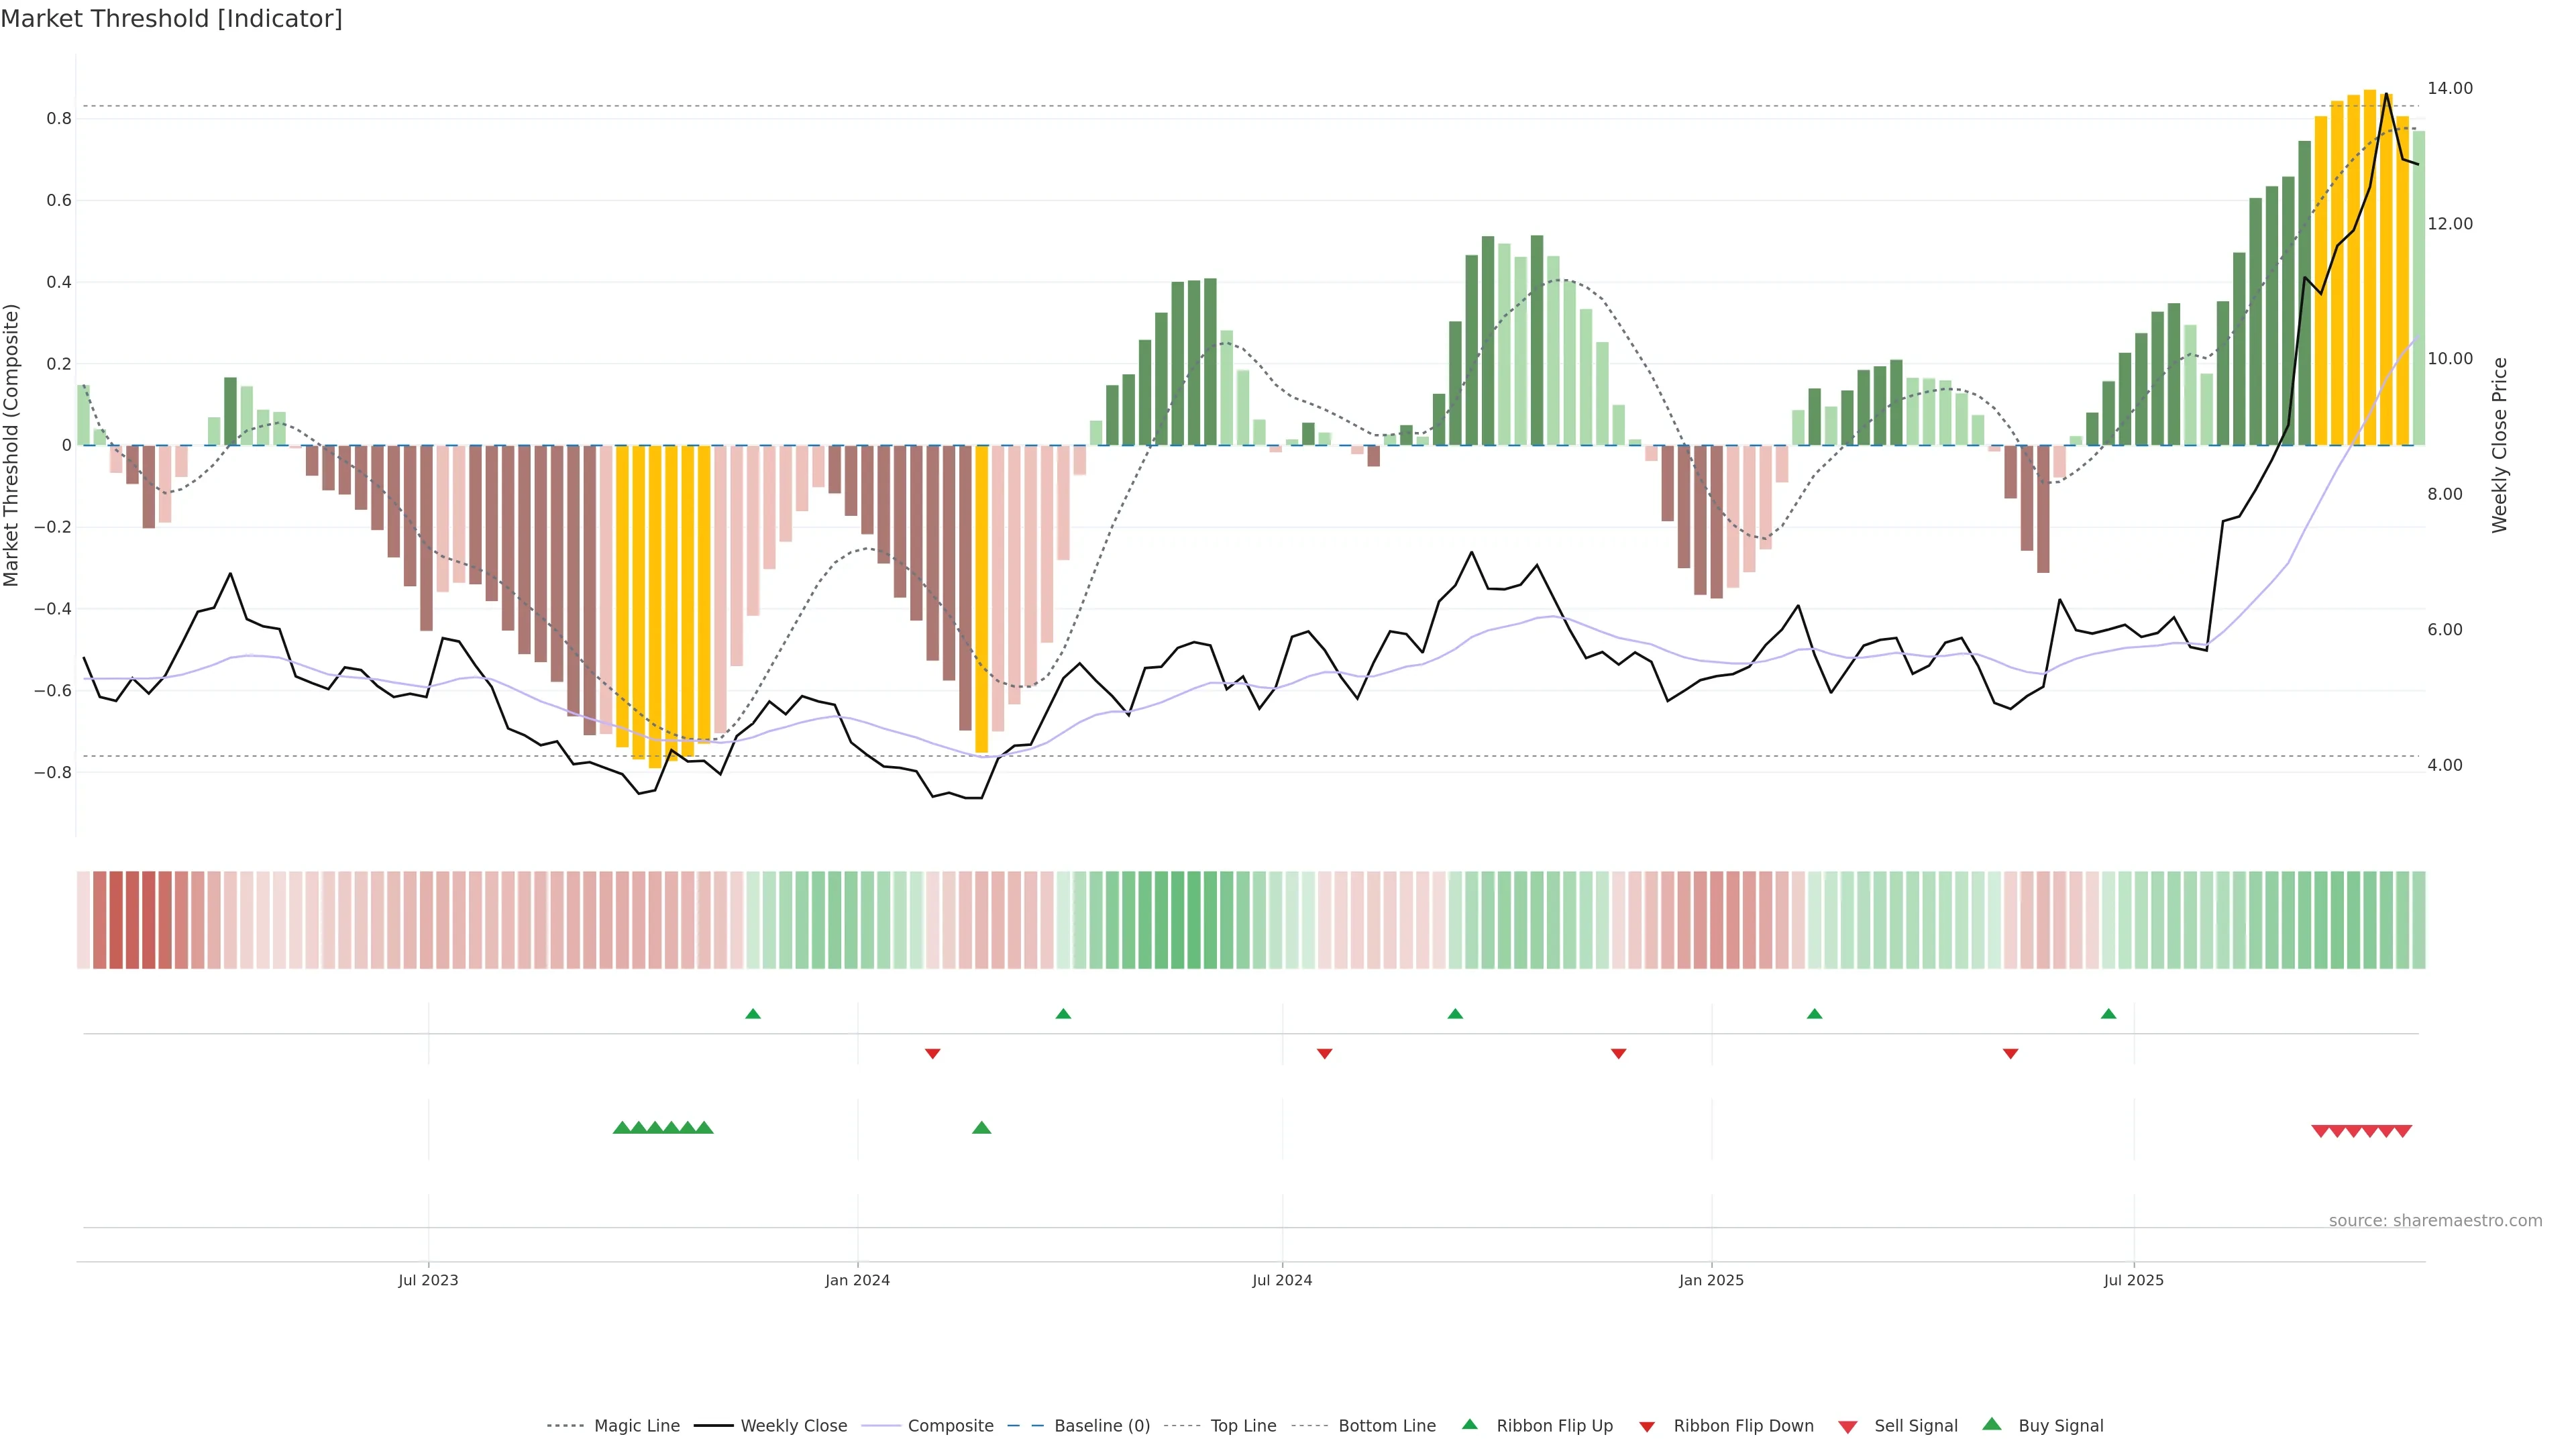This screenshot has height=1449, width=2576.
Task: Click the Top Line legend label
Action: click(x=1243, y=1426)
